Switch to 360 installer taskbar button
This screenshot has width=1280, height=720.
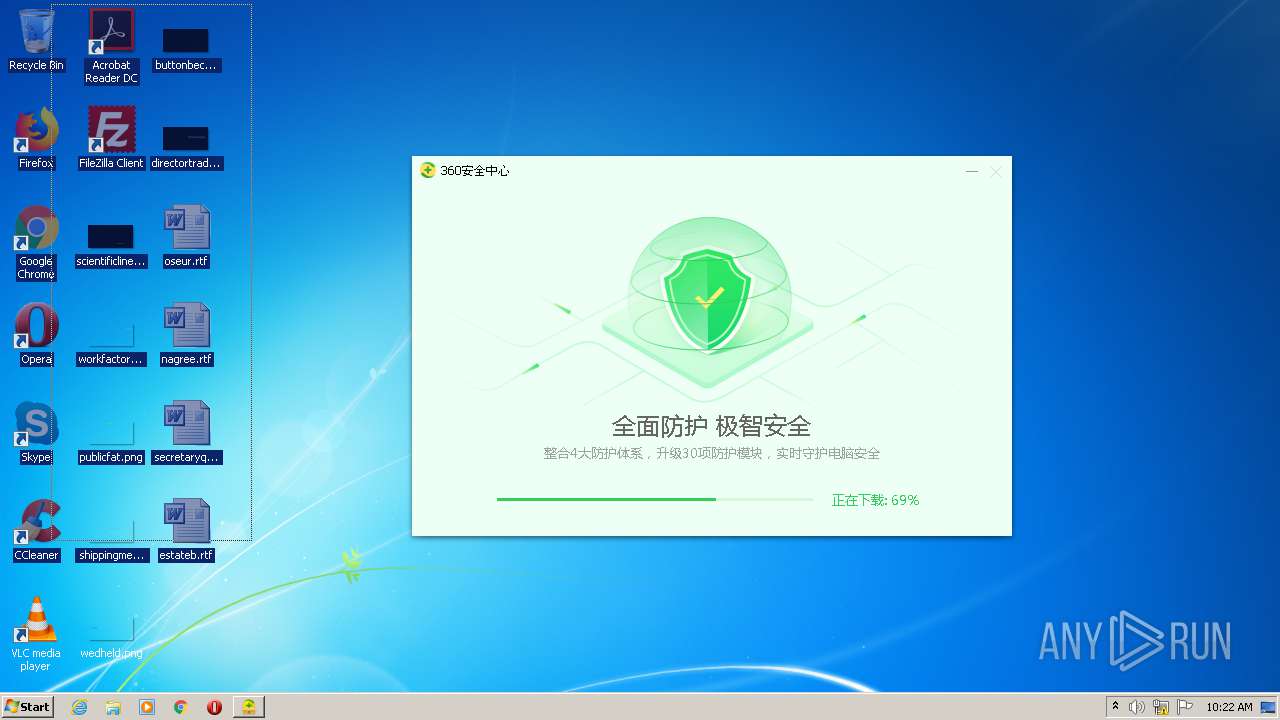(249, 707)
